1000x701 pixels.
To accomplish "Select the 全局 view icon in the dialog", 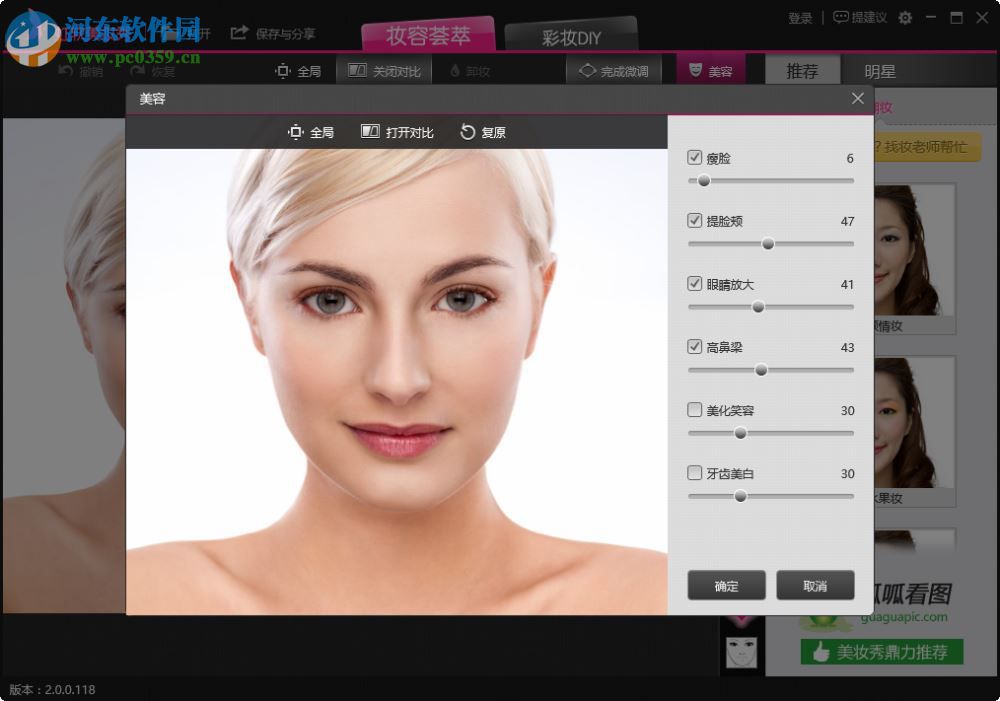I will point(295,131).
